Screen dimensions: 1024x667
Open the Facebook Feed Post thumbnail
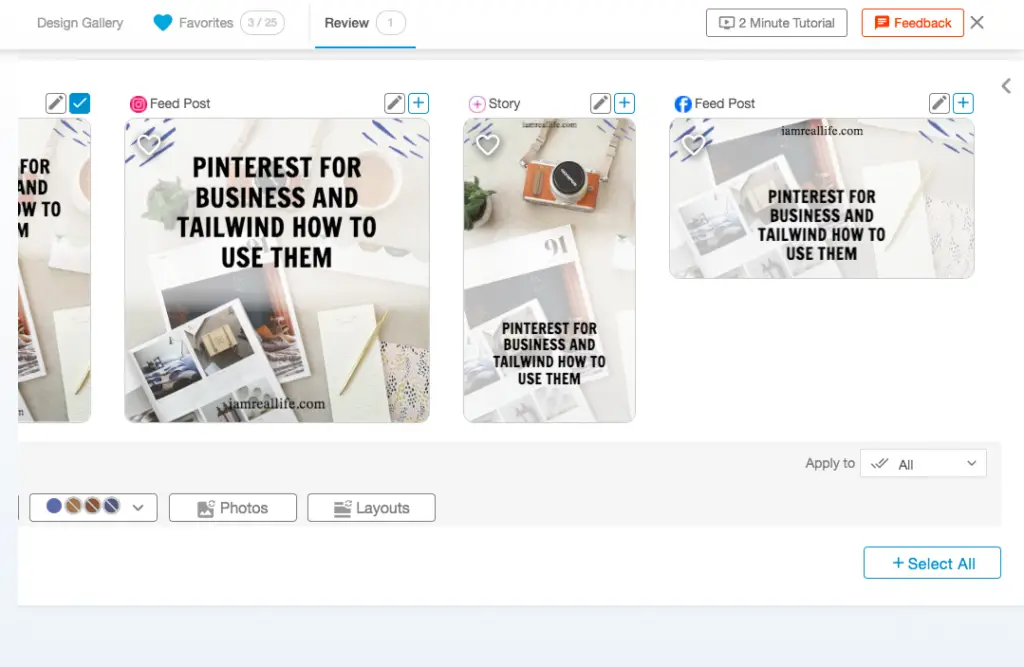click(x=822, y=198)
